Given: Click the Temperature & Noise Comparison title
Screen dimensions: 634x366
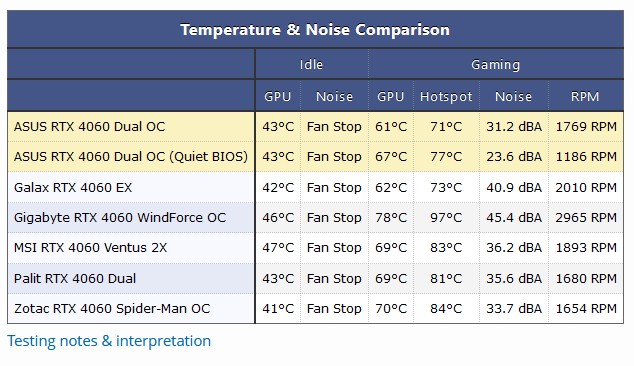Looking at the screenshot, I should tap(315, 30).
